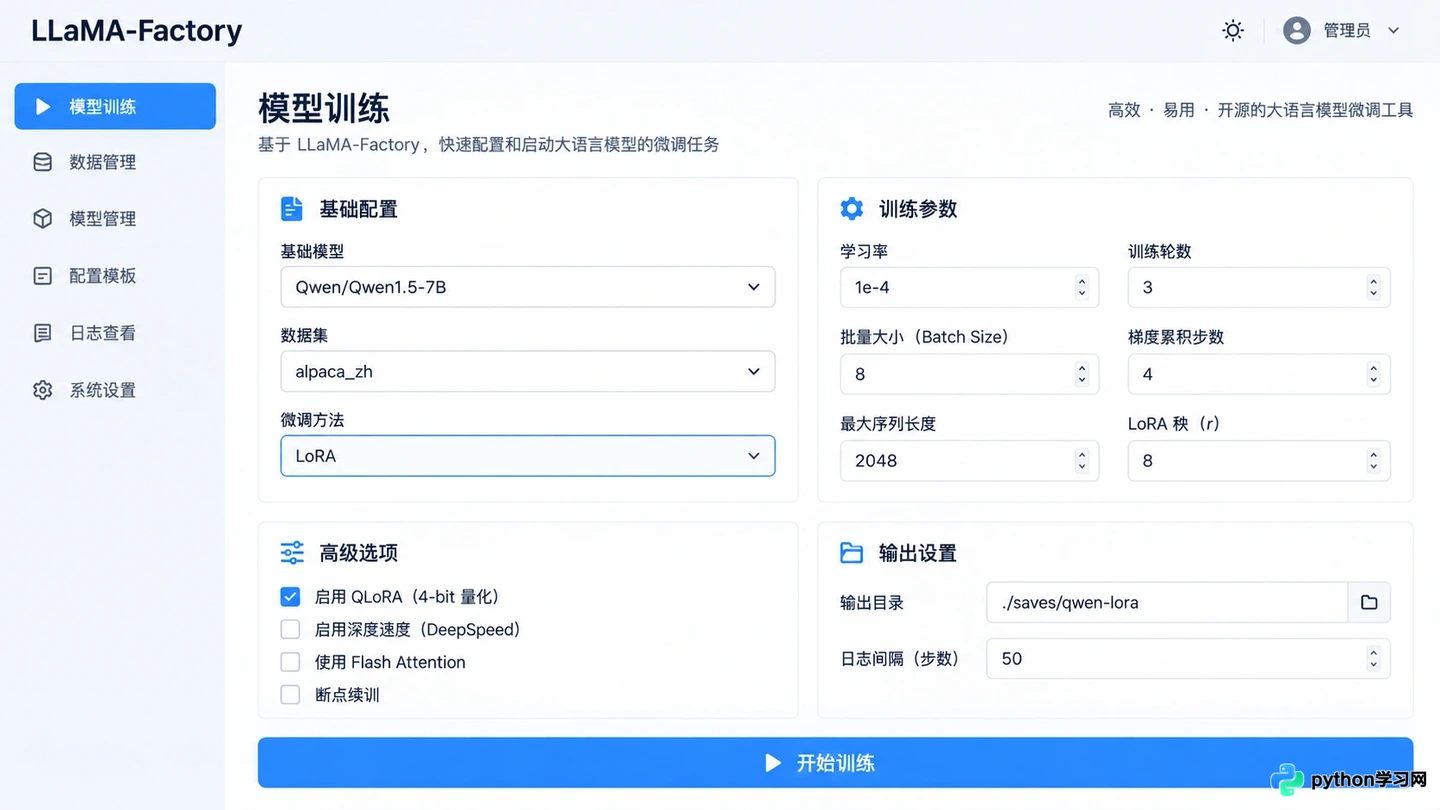Viewport: 1440px width, 810px height.
Task: Enable the 使用 Flash Attention checkbox
Action: coord(290,662)
